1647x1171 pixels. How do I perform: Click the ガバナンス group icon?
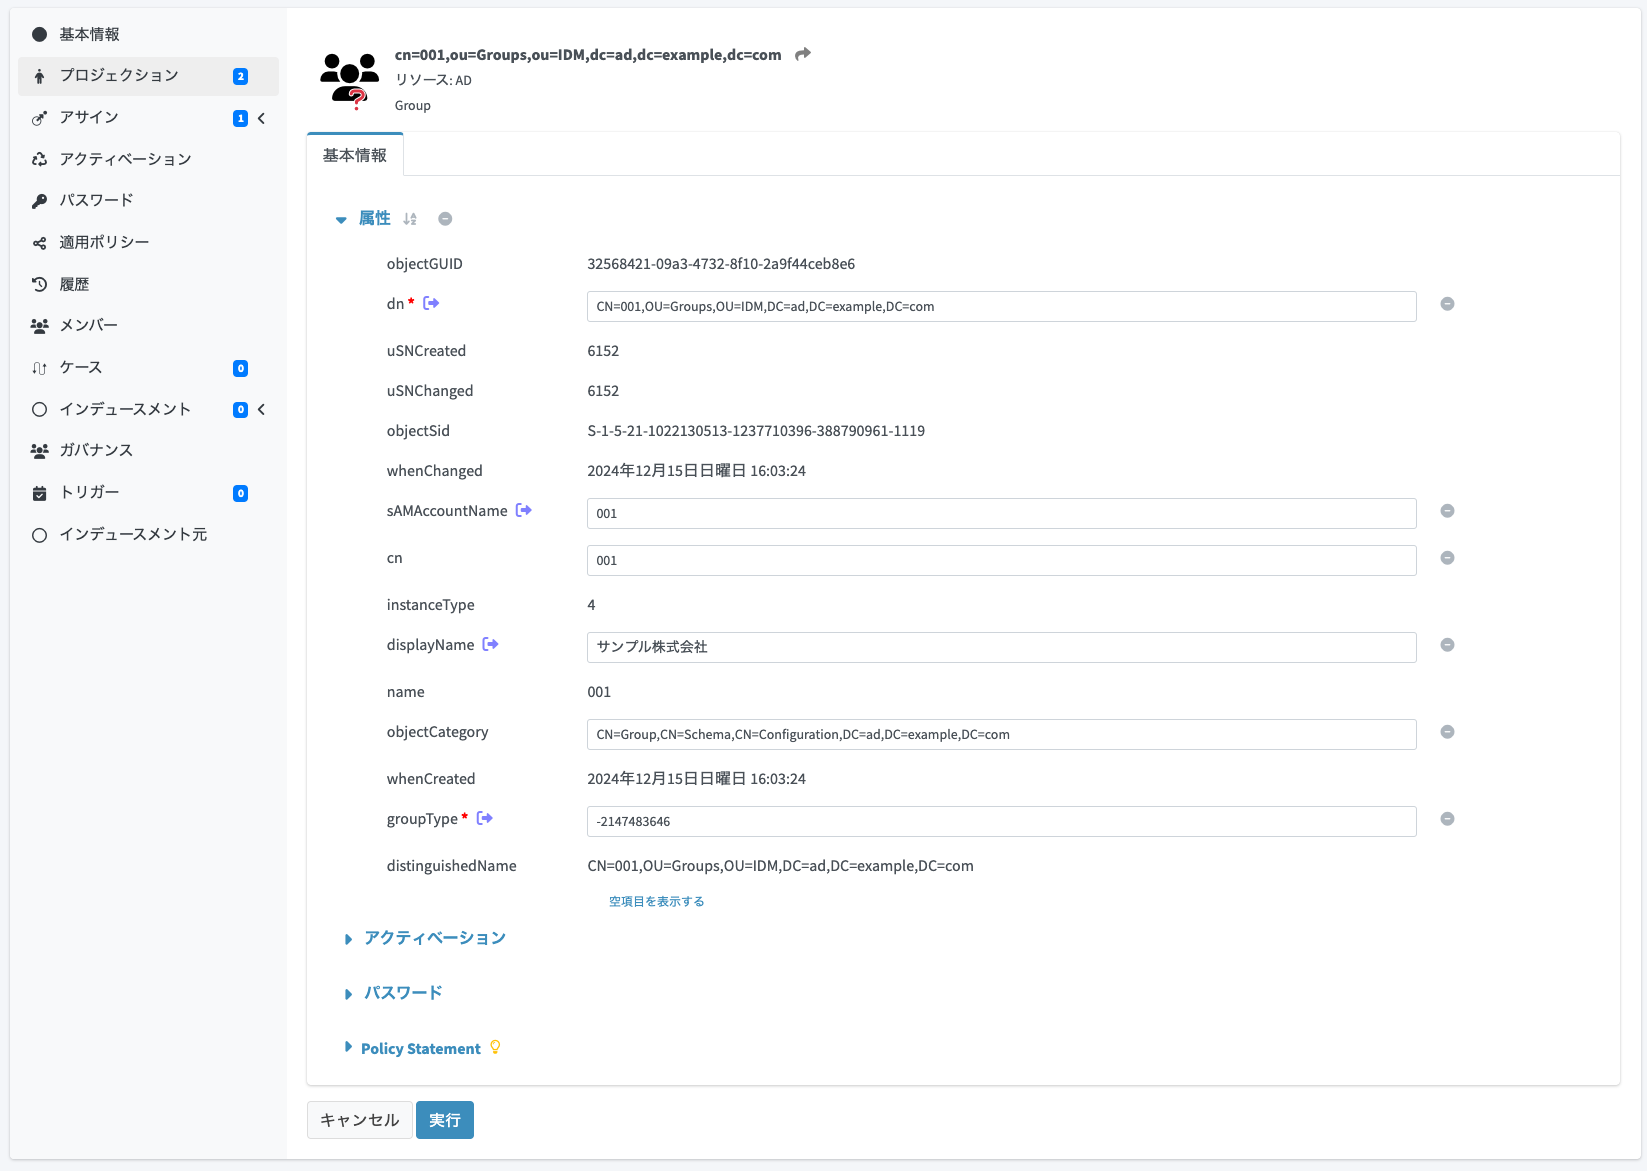tap(39, 451)
